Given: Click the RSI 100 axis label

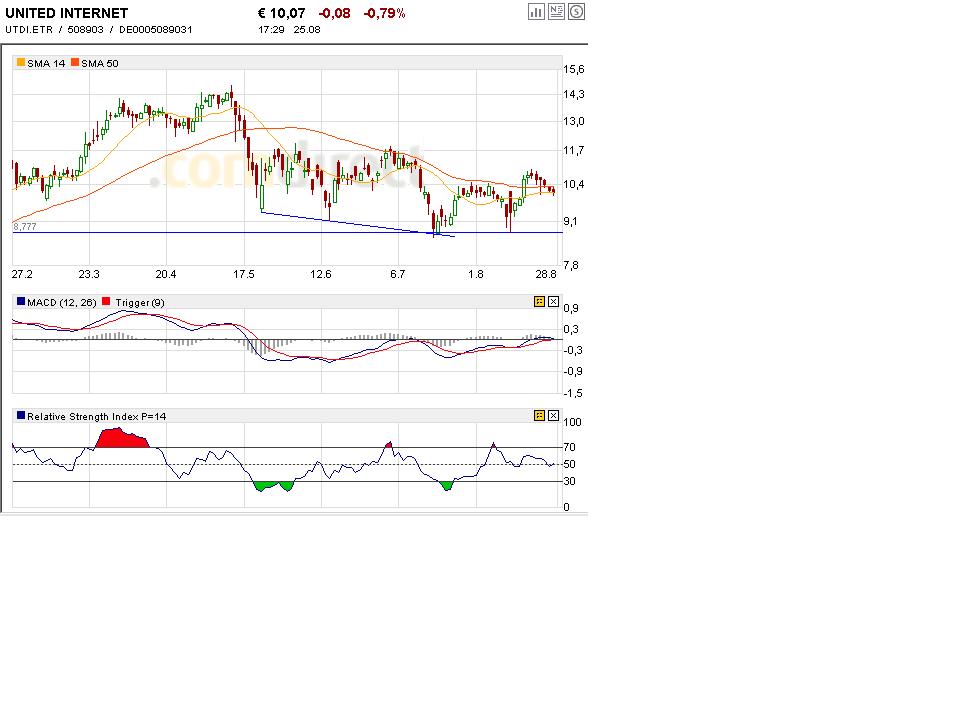Looking at the screenshot, I should [573, 422].
